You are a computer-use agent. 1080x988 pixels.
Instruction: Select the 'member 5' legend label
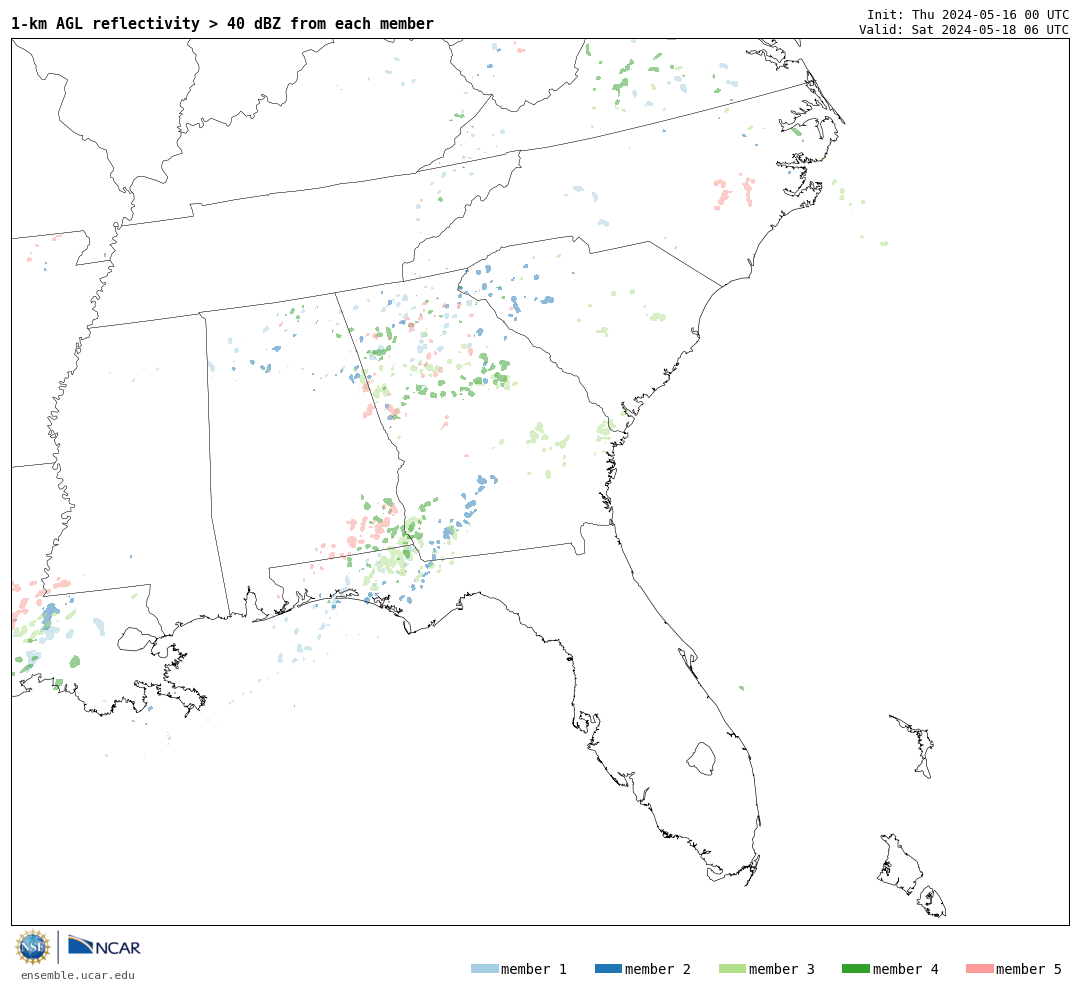[x=1029, y=969]
